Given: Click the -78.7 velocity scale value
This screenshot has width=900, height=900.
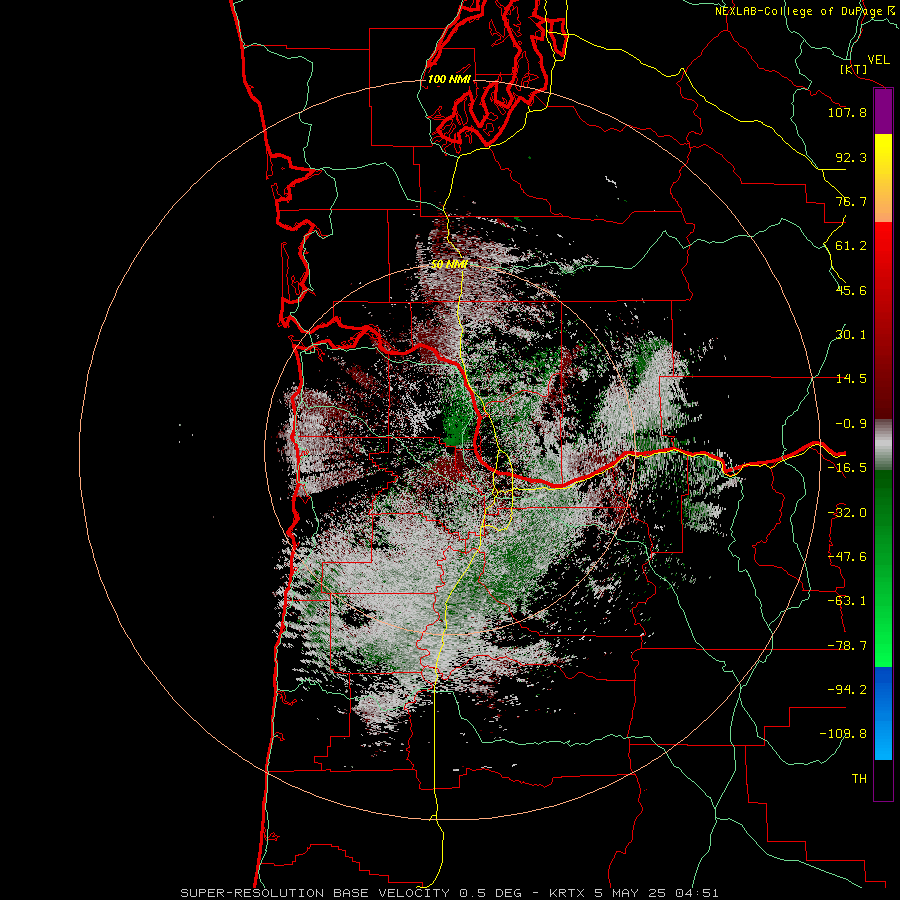Looking at the screenshot, I should (847, 646).
